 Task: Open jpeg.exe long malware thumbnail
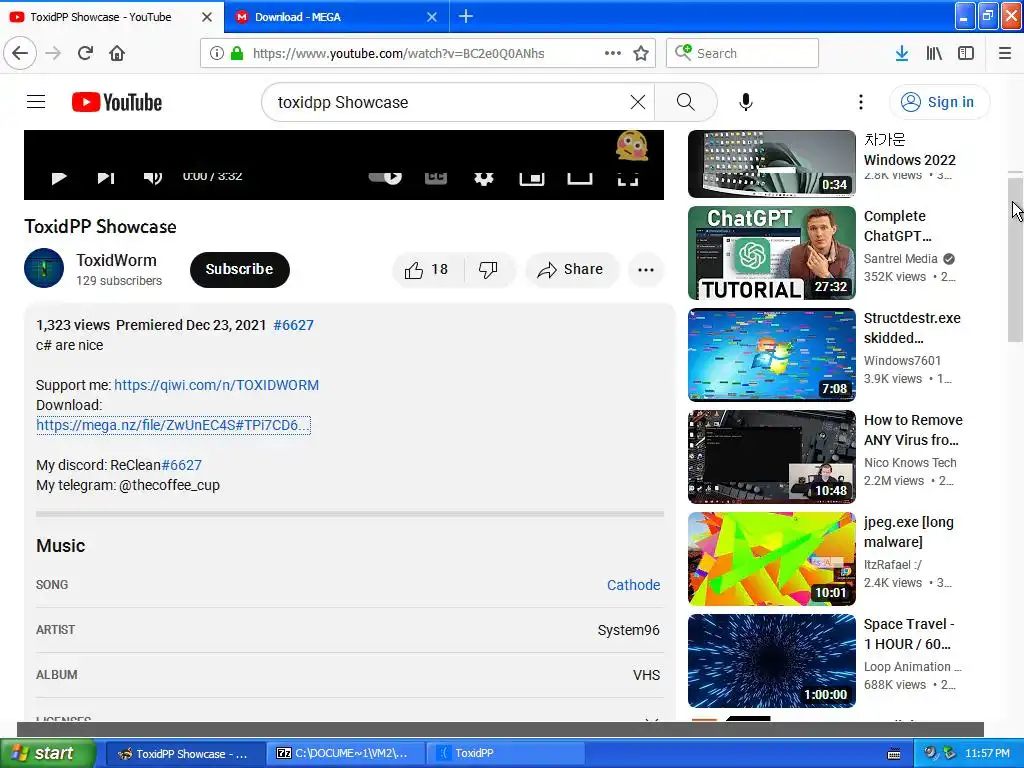[771, 559]
